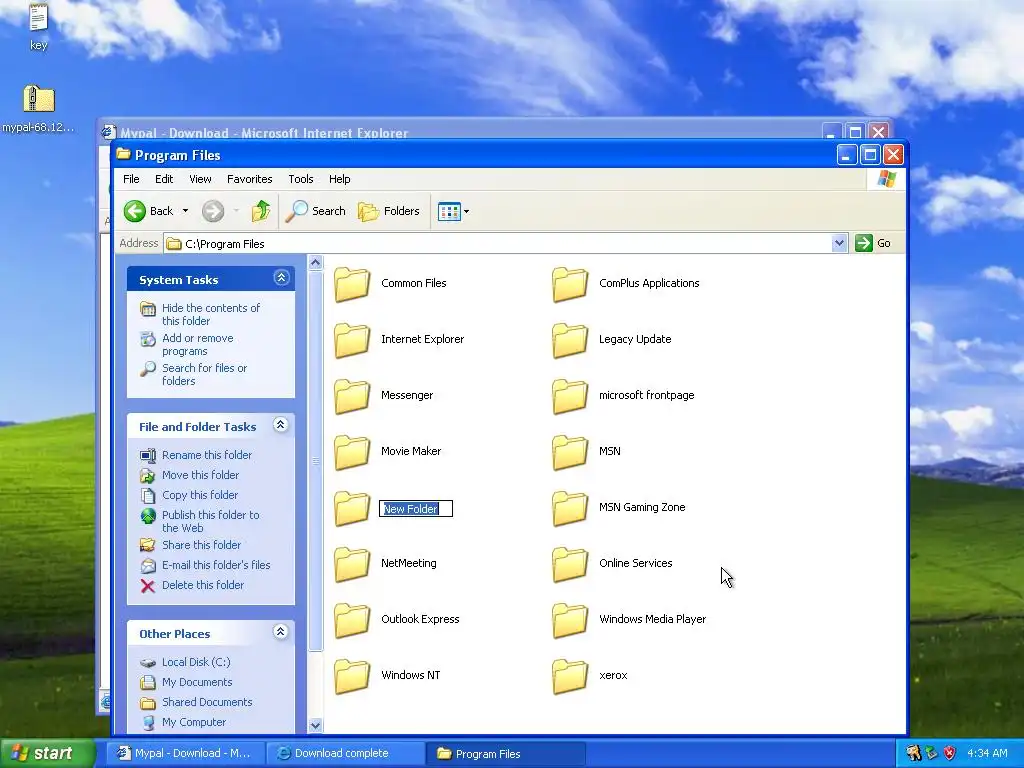
Task: Switch to Download complete taskbar item
Action: pyautogui.click(x=345, y=753)
